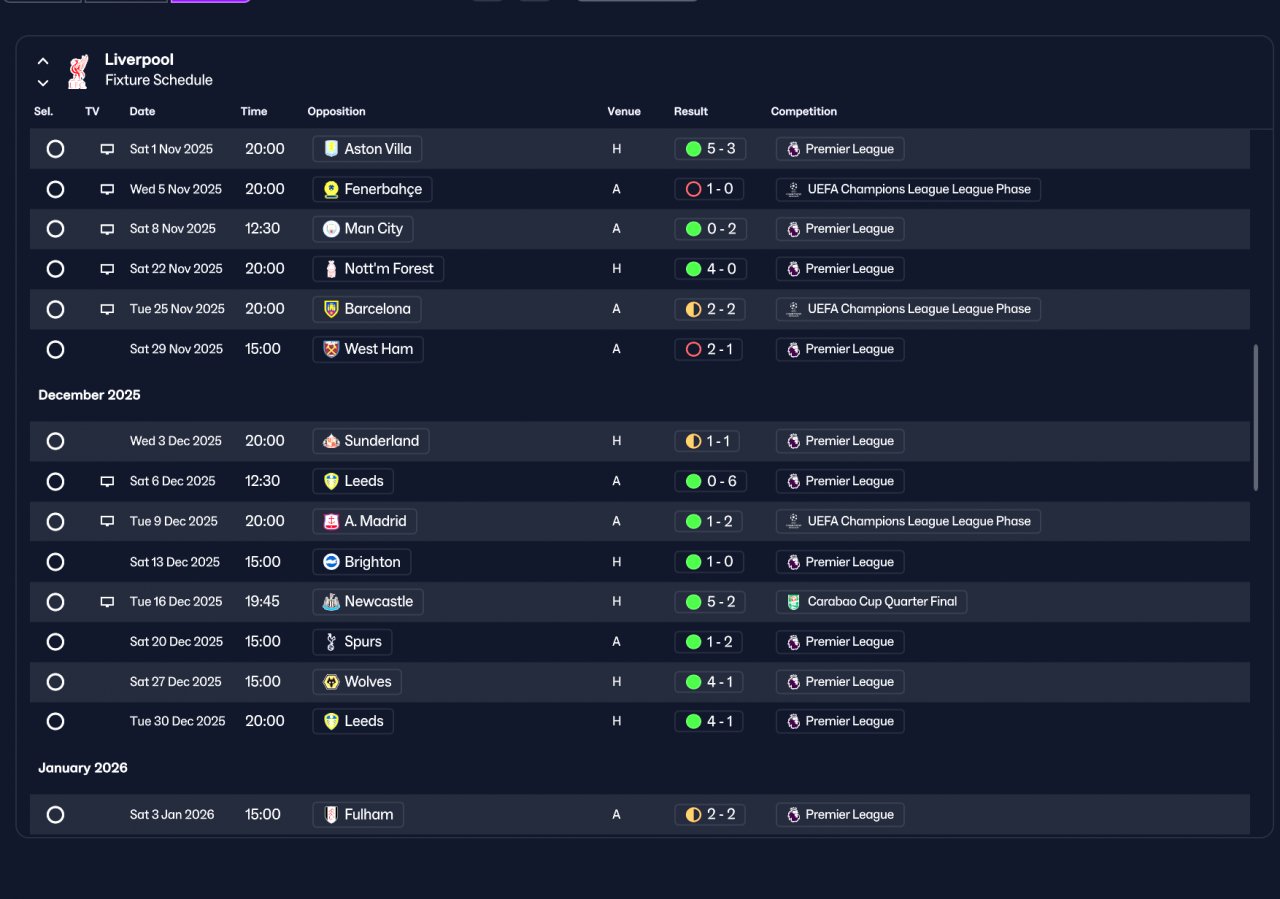1280x899 pixels.
Task: Click the vertical scrollbar of fixture list
Action: point(1255,417)
